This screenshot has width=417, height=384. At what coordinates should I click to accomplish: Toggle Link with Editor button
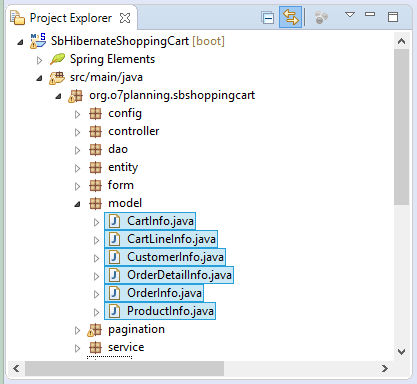point(290,17)
